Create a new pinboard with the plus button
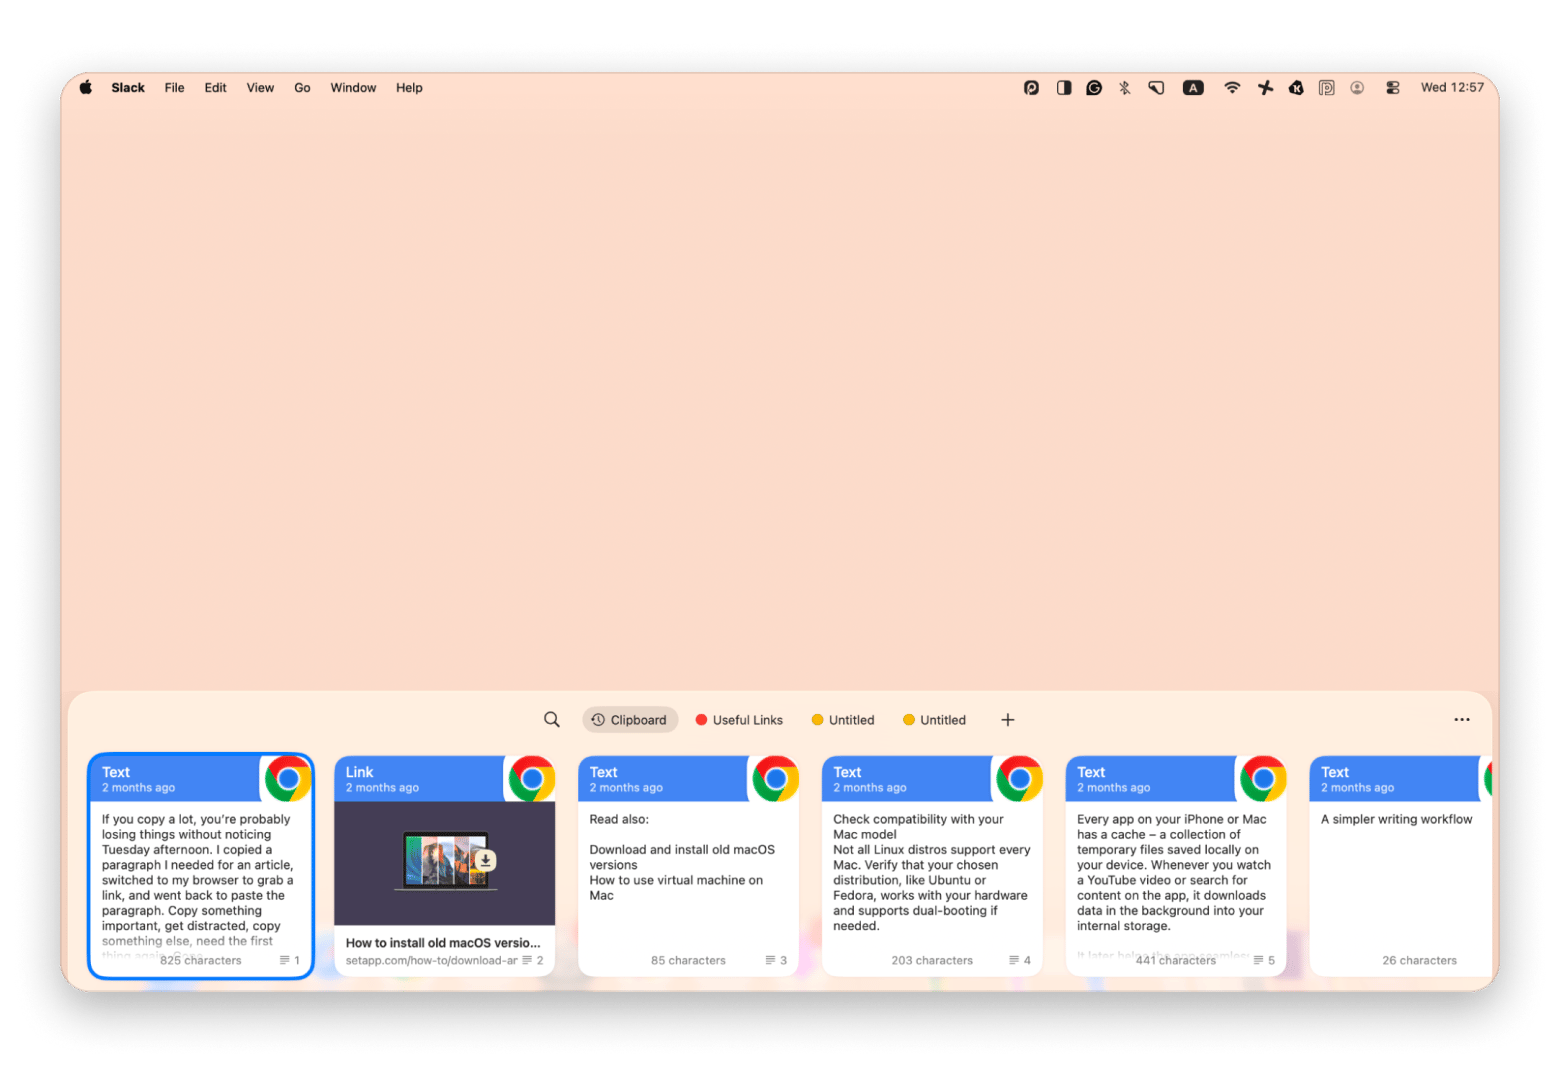 click(1007, 719)
